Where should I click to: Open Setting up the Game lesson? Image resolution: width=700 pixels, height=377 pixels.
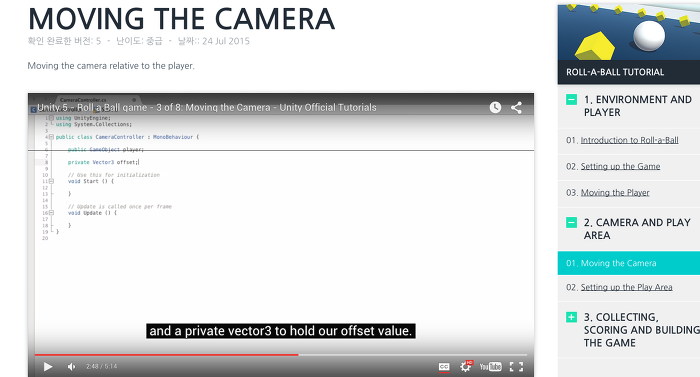click(x=620, y=167)
